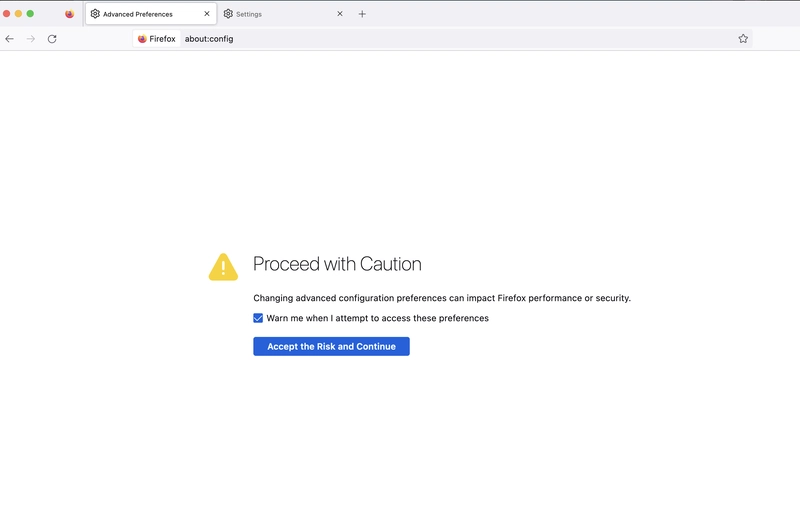The width and height of the screenshot is (800, 516).
Task: Switch to the Settings tab
Action: tap(284, 14)
